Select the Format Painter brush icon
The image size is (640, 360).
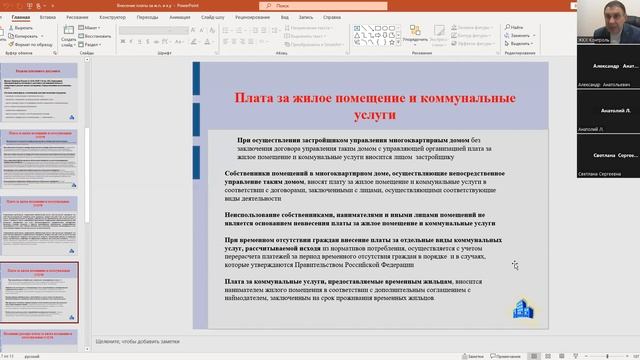pyautogui.click(x=11, y=44)
